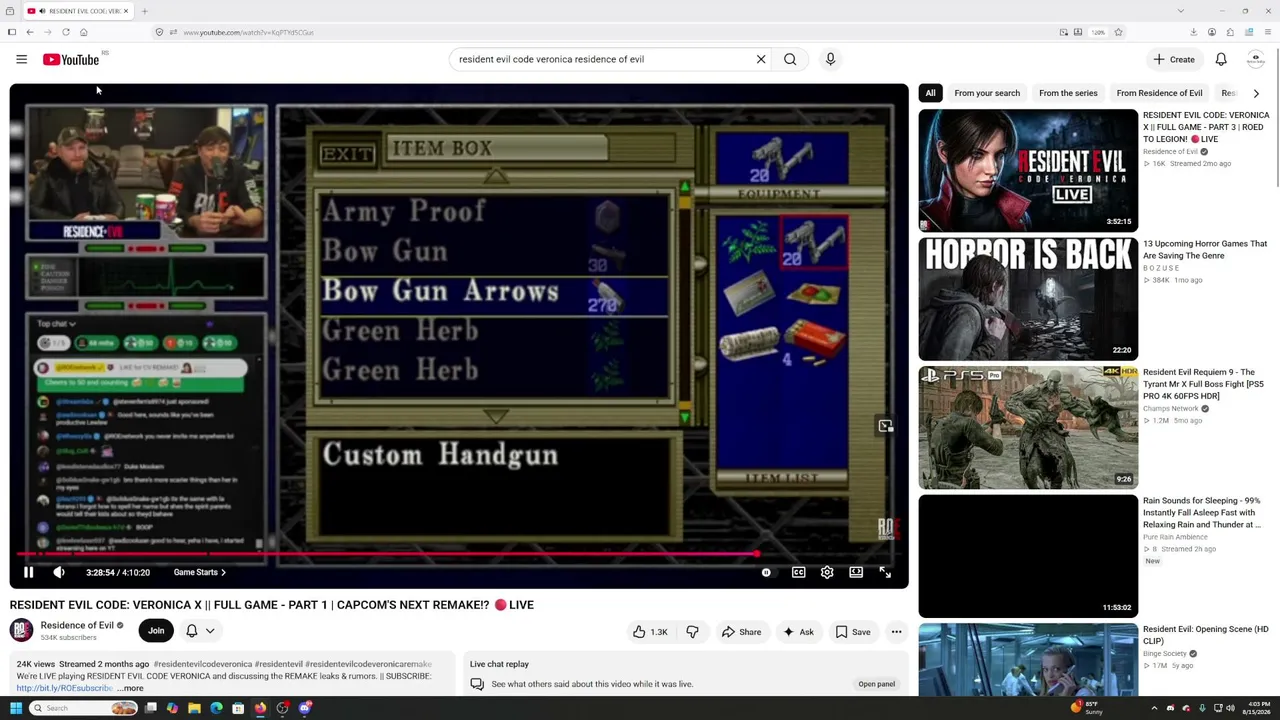This screenshot has width=1280, height=720.
Task: Open subscription notification bell dropdown
Action: (200, 631)
